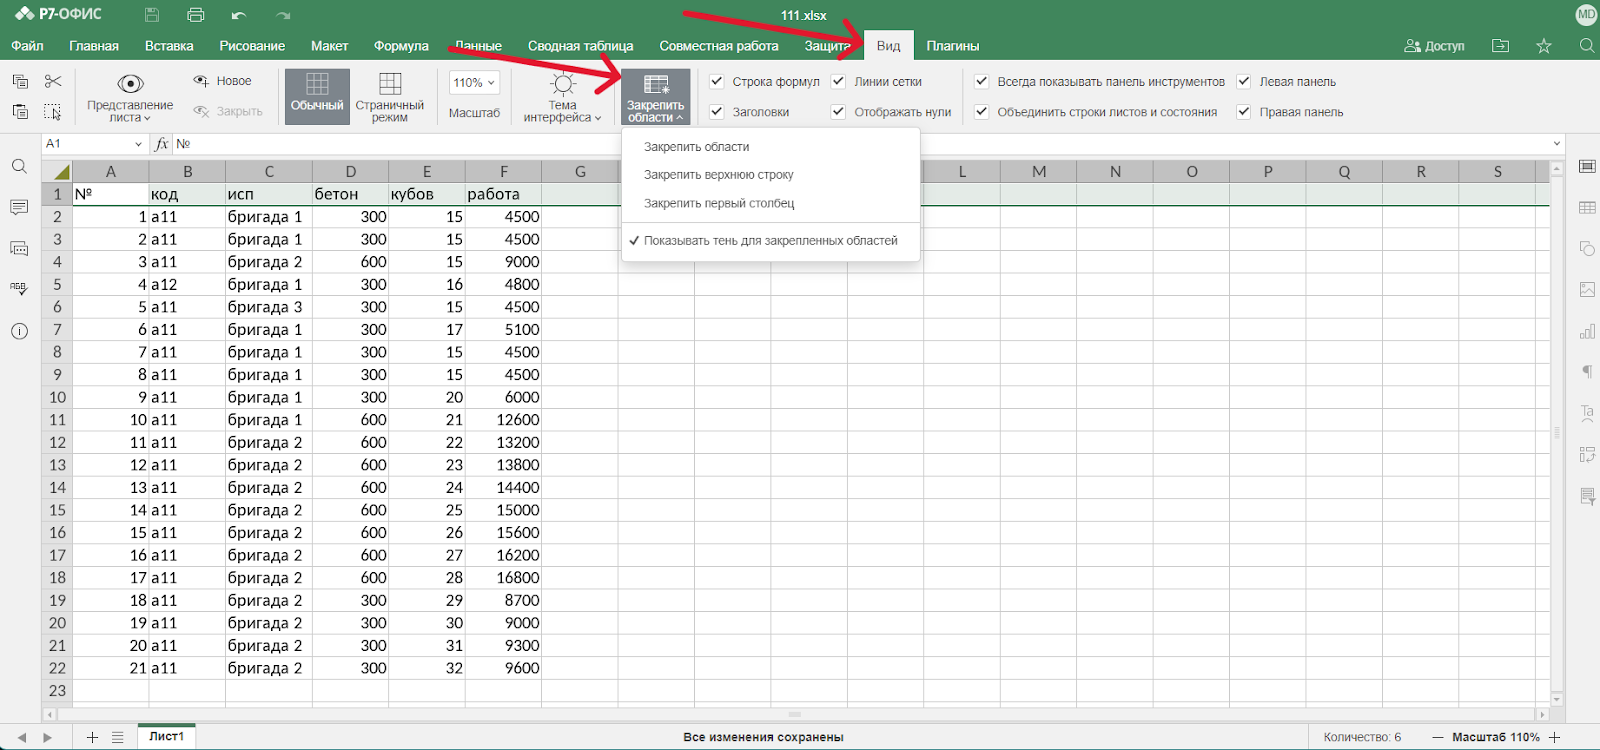Switch to the Вставка tab
Image resolution: width=1600 pixels, height=750 pixels.
pyautogui.click(x=169, y=46)
